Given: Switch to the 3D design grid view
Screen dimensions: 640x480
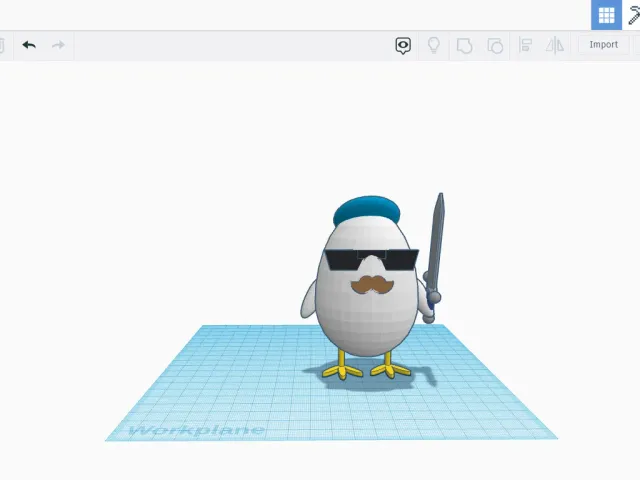Looking at the screenshot, I should [x=606, y=15].
